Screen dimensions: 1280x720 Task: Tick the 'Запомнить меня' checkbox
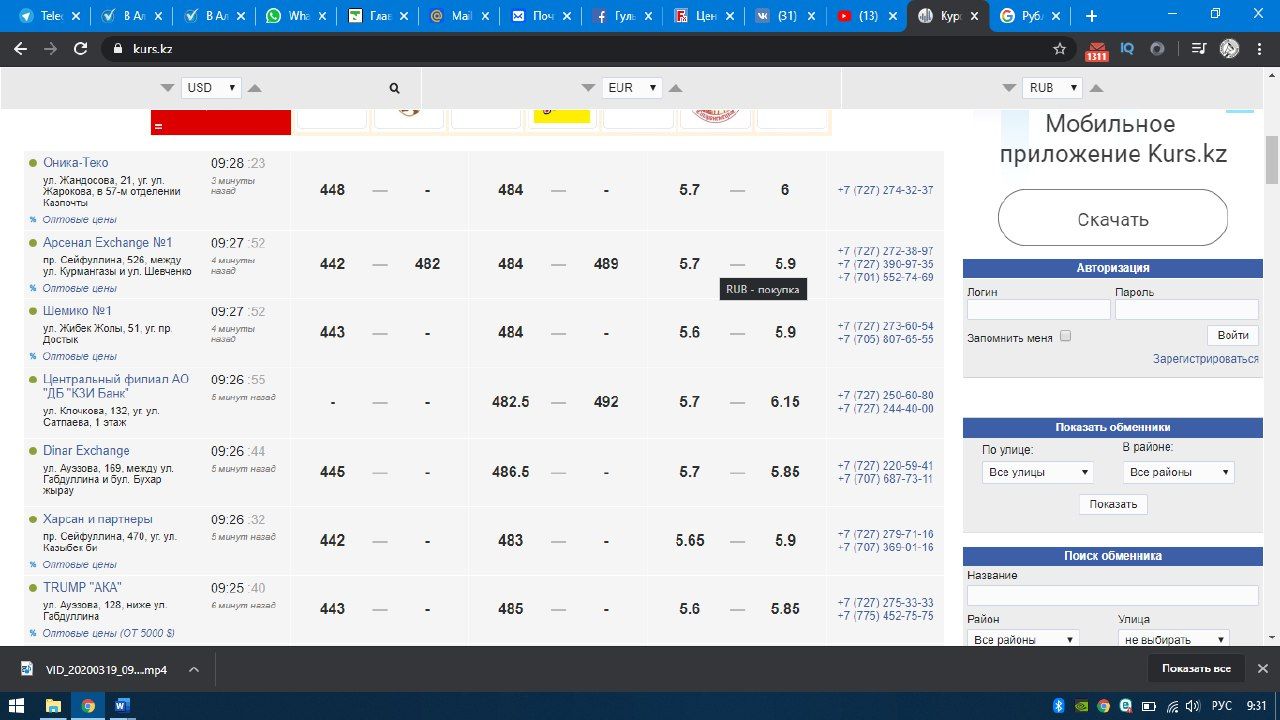coord(1065,336)
